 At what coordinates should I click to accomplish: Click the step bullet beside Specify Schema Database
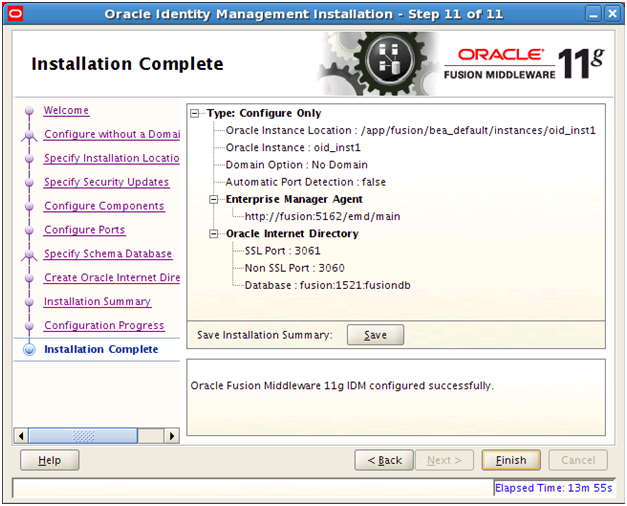click(x=29, y=254)
